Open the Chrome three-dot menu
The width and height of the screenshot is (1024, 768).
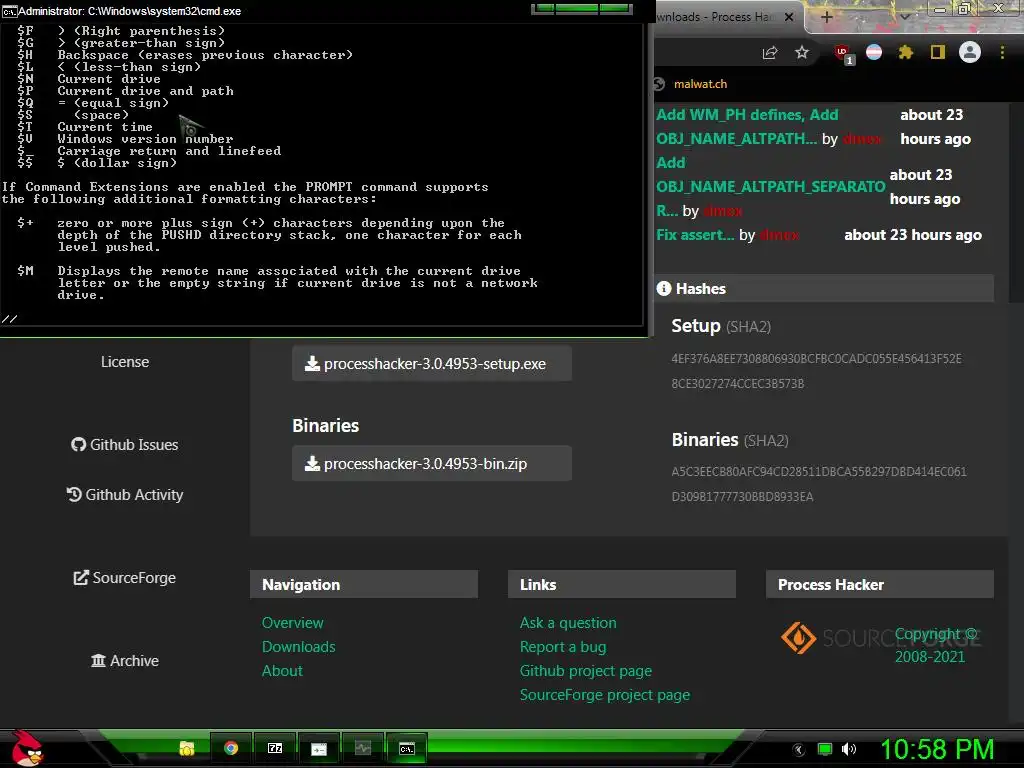1002,52
